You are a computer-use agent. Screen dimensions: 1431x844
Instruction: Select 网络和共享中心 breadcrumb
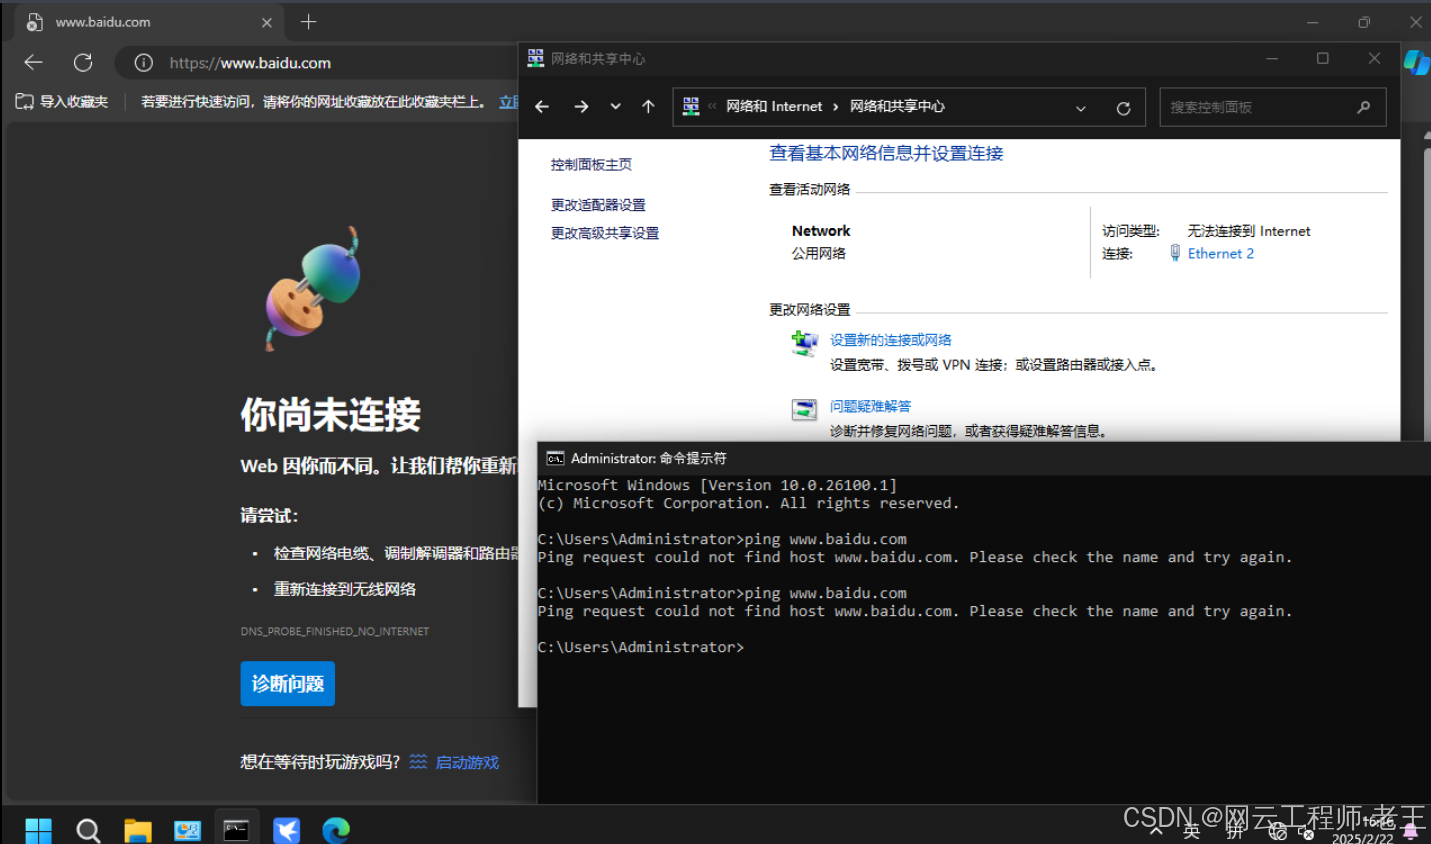[897, 106]
